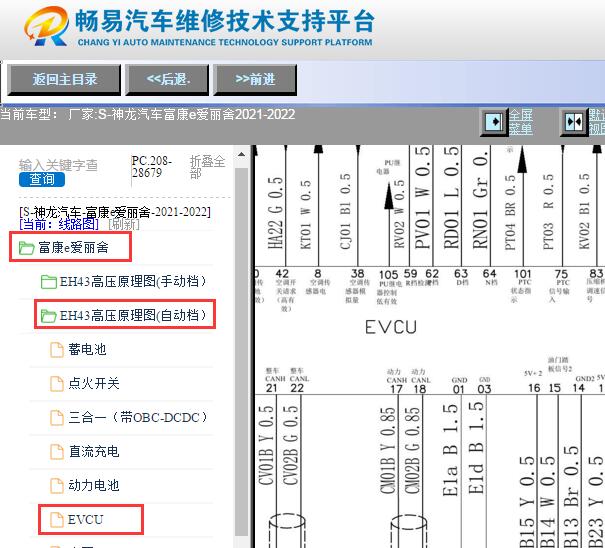
Task: Click wire label E1a B 1.5
Action: click(x=450, y=450)
